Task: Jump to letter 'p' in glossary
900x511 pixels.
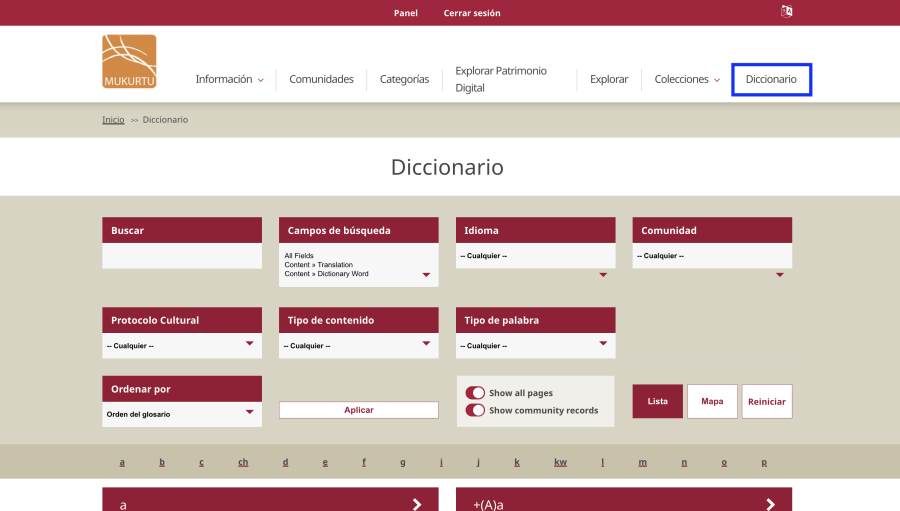Action: (764, 462)
